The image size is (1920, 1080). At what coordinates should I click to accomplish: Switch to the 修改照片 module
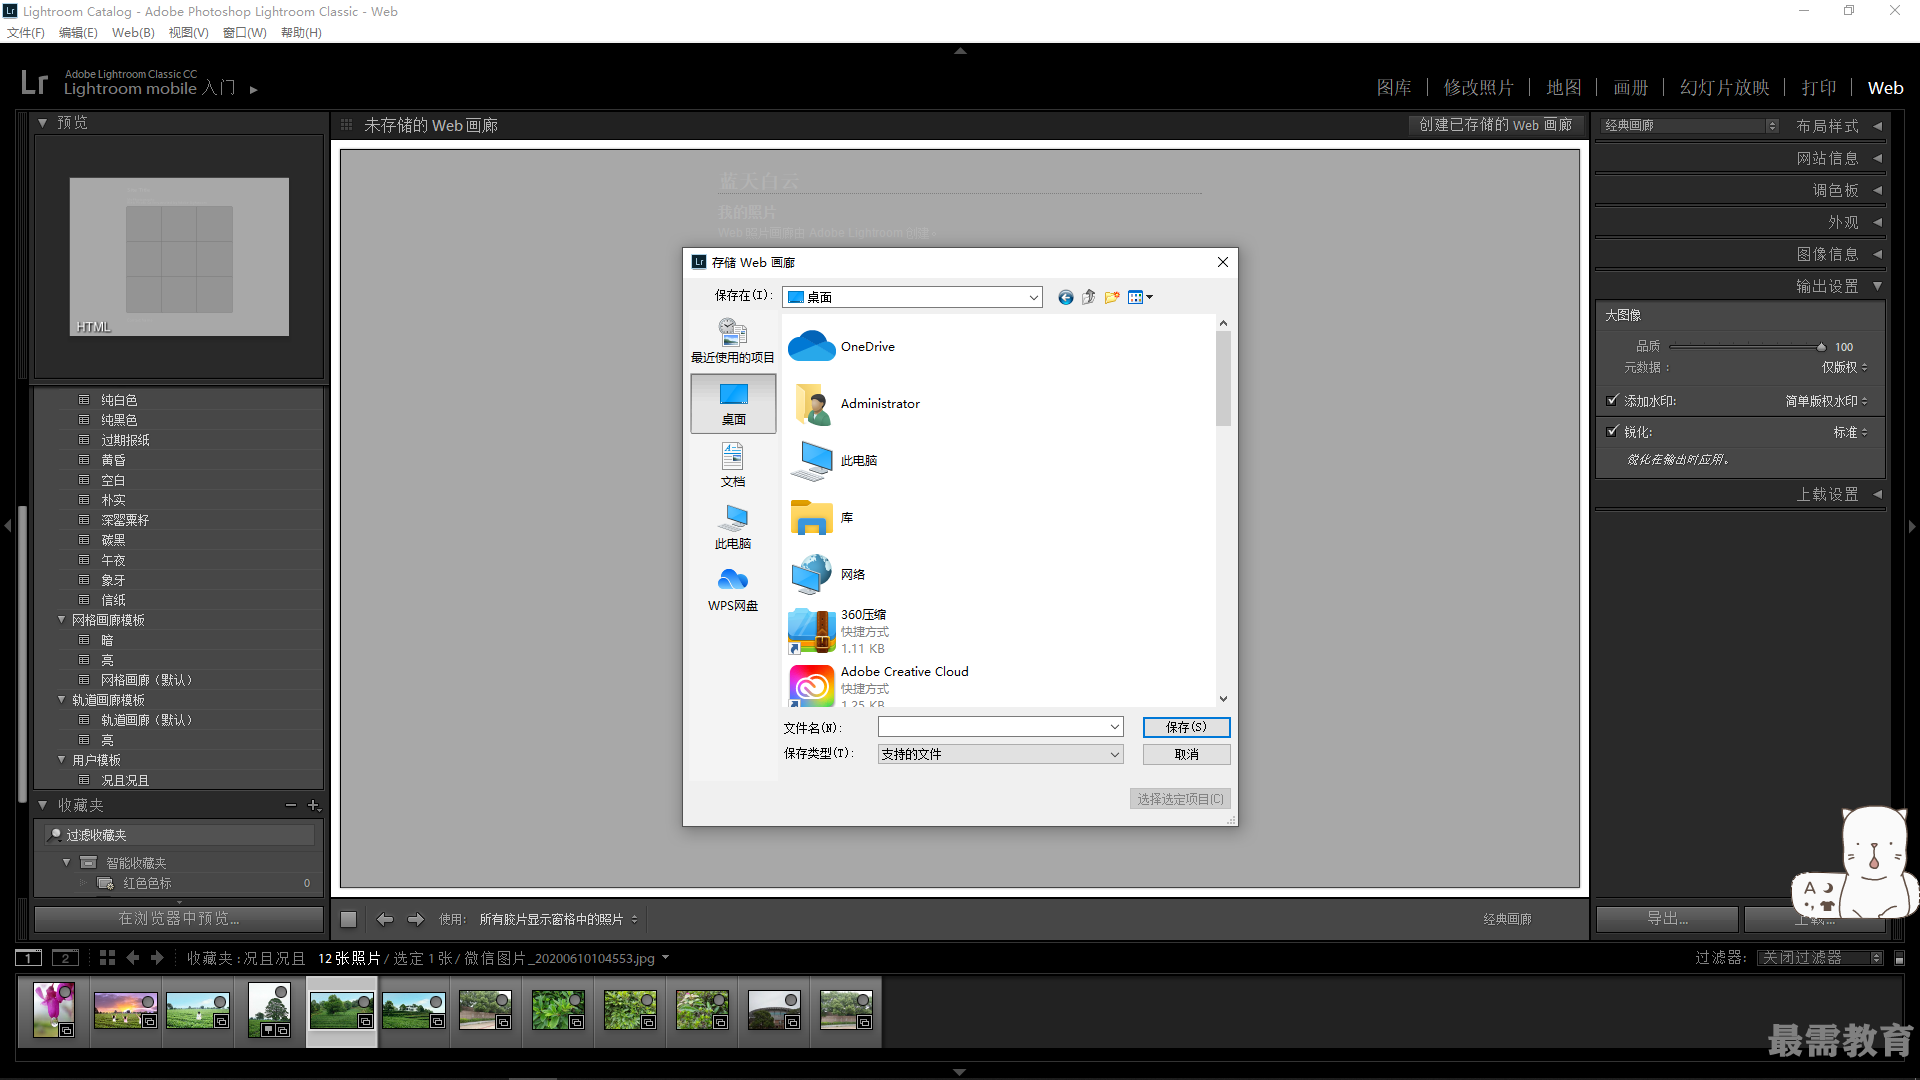pyautogui.click(x=1478, y=88)
